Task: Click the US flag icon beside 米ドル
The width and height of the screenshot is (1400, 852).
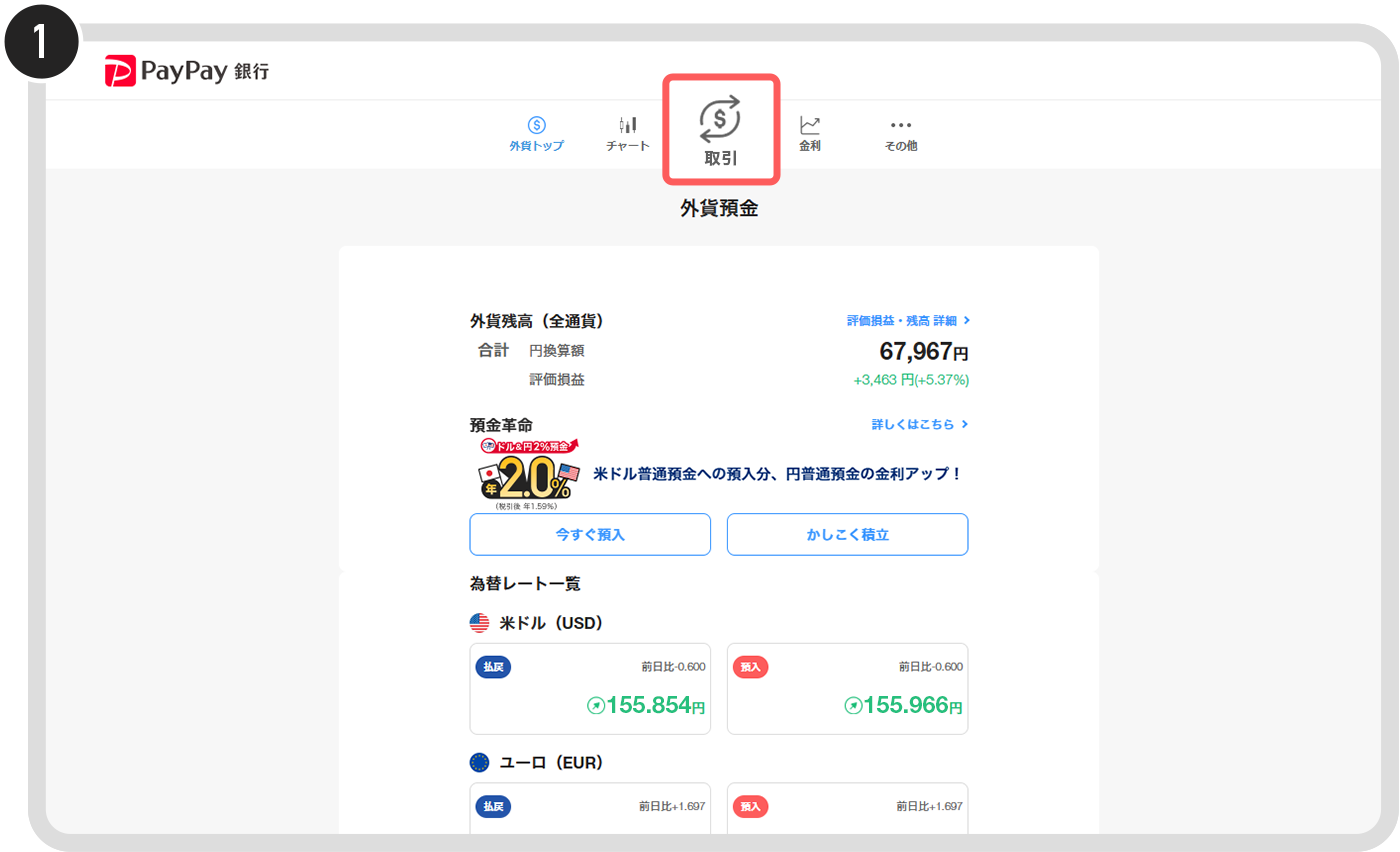Action: coord(477,621)
